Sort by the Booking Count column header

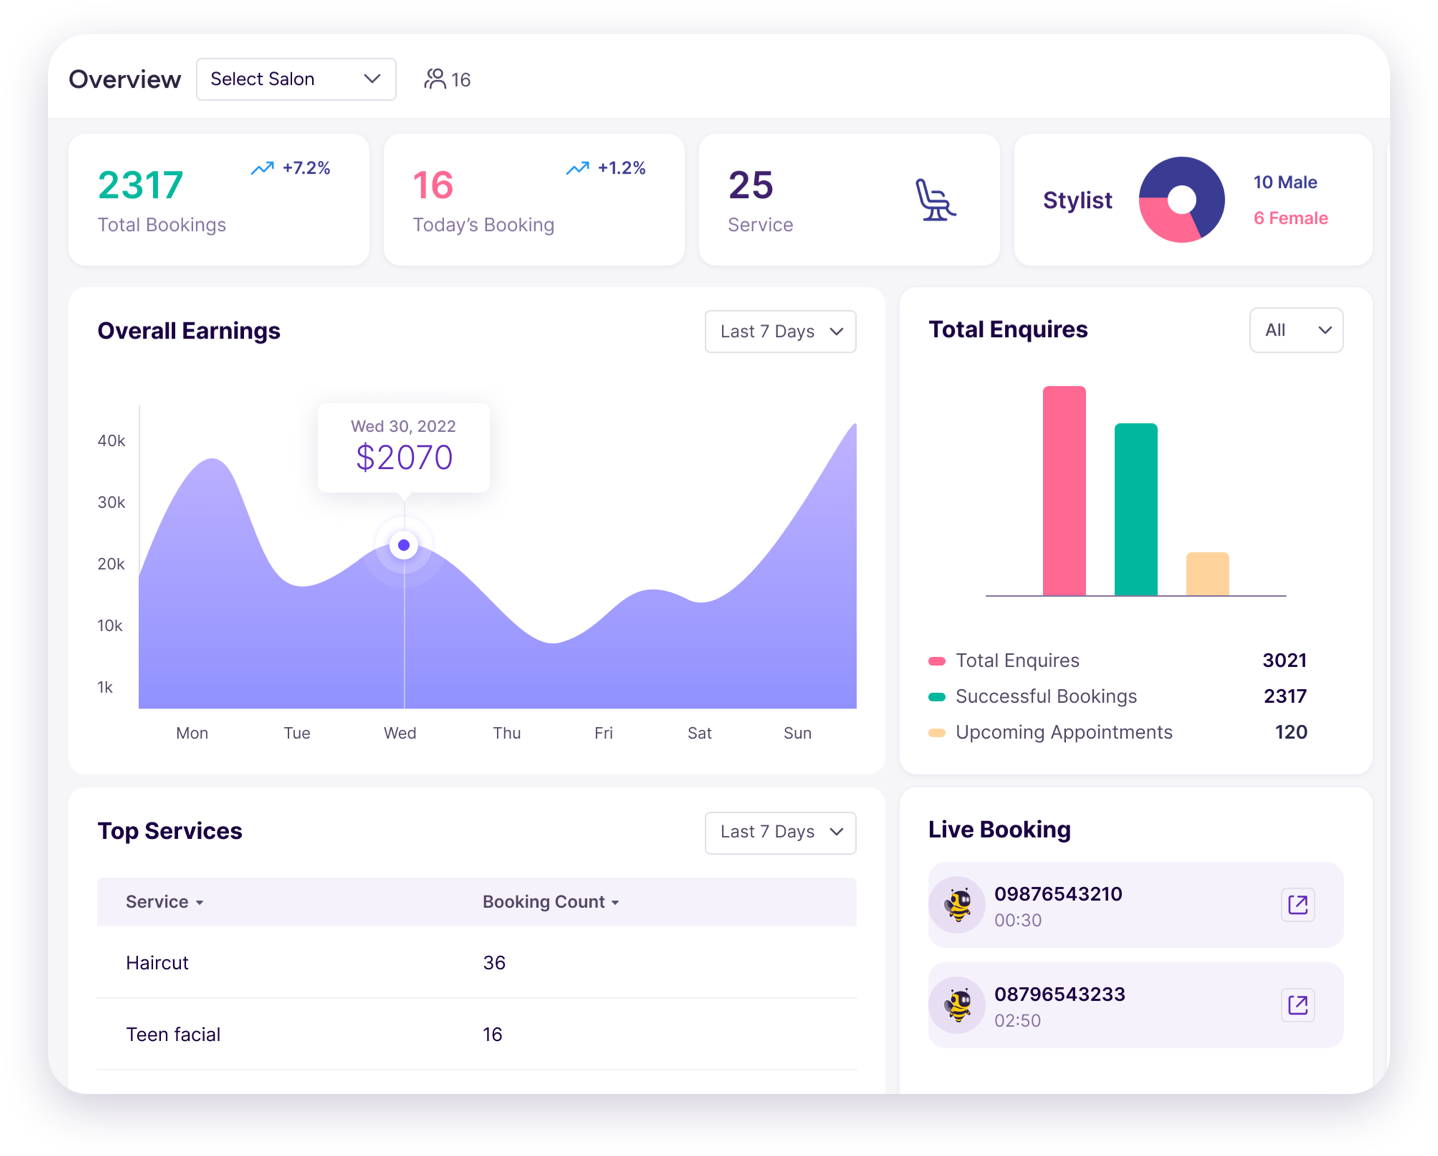click(x=551, y=902)
